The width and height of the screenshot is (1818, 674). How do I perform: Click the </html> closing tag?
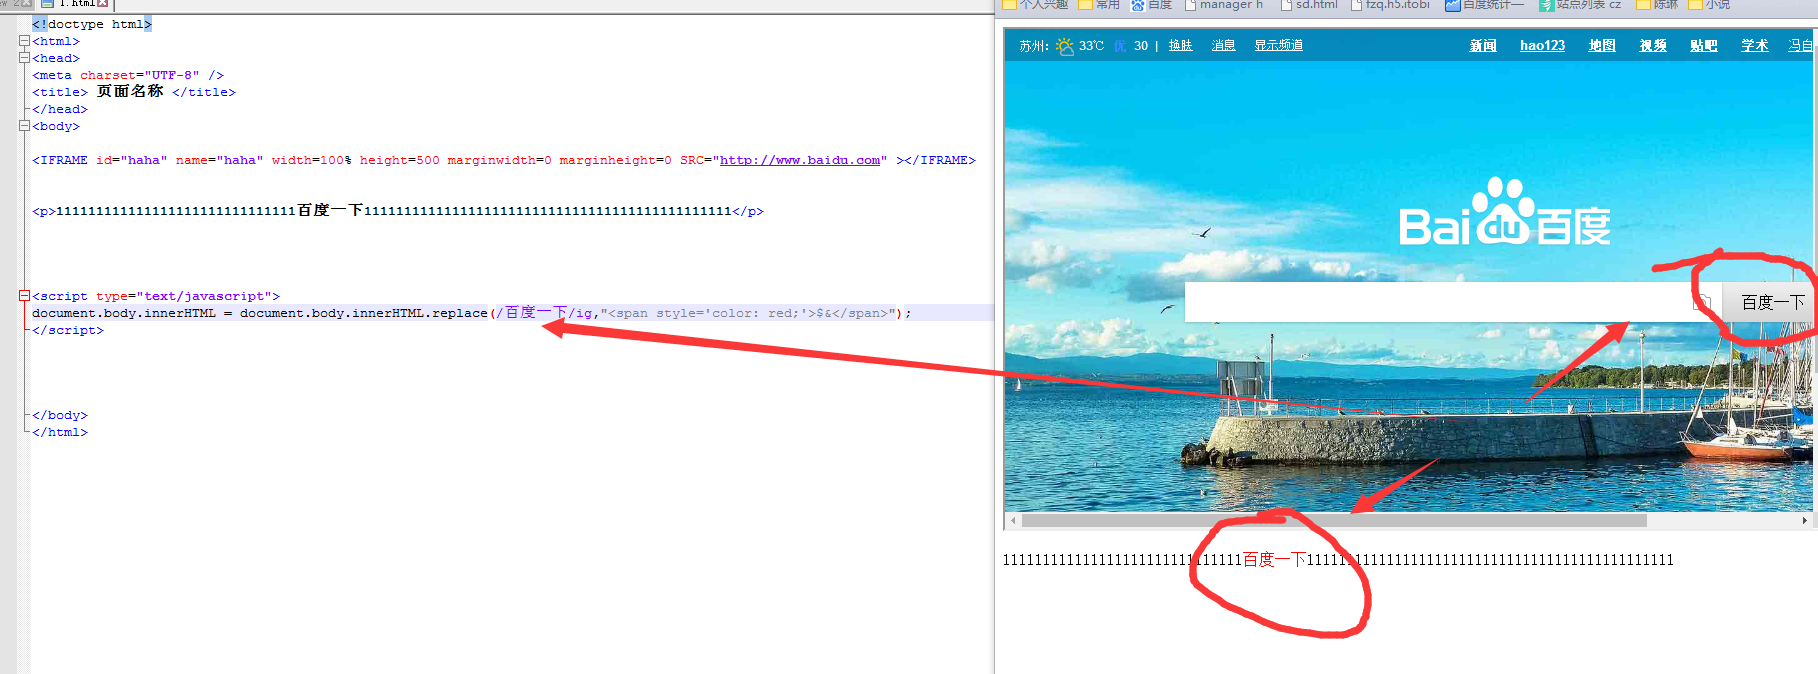pyautogui.click(x=60, y=432)
